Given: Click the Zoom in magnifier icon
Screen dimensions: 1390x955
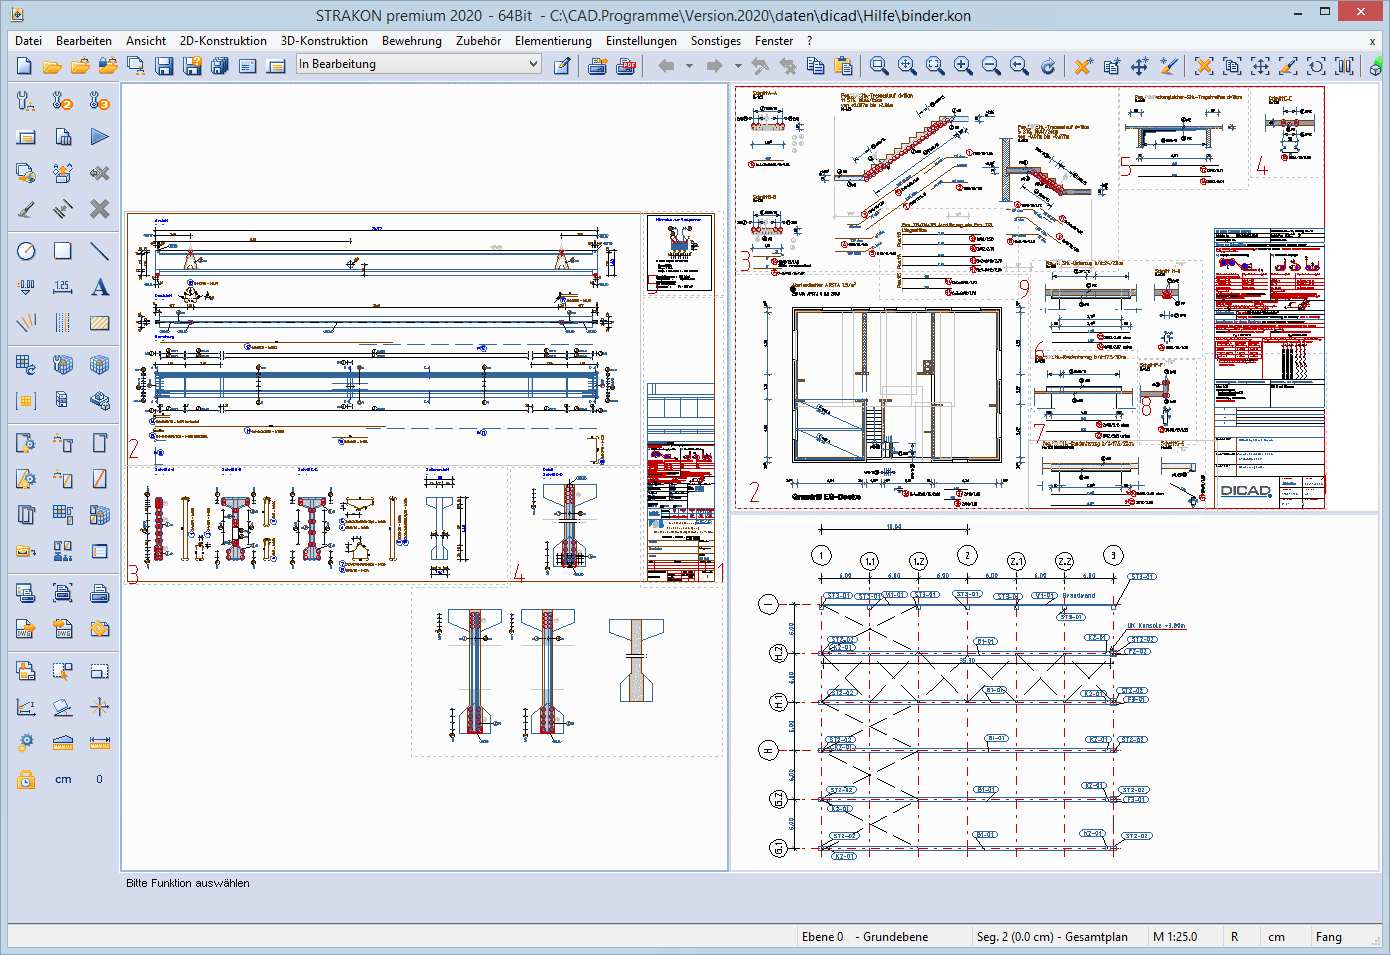Looking at the screenshot, I should click(x=963, y=66).
